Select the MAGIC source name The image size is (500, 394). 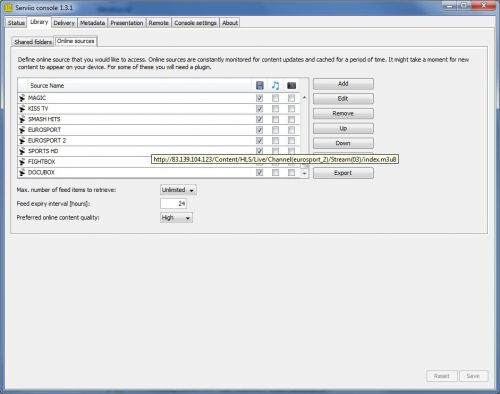click(x=37, y=98)
